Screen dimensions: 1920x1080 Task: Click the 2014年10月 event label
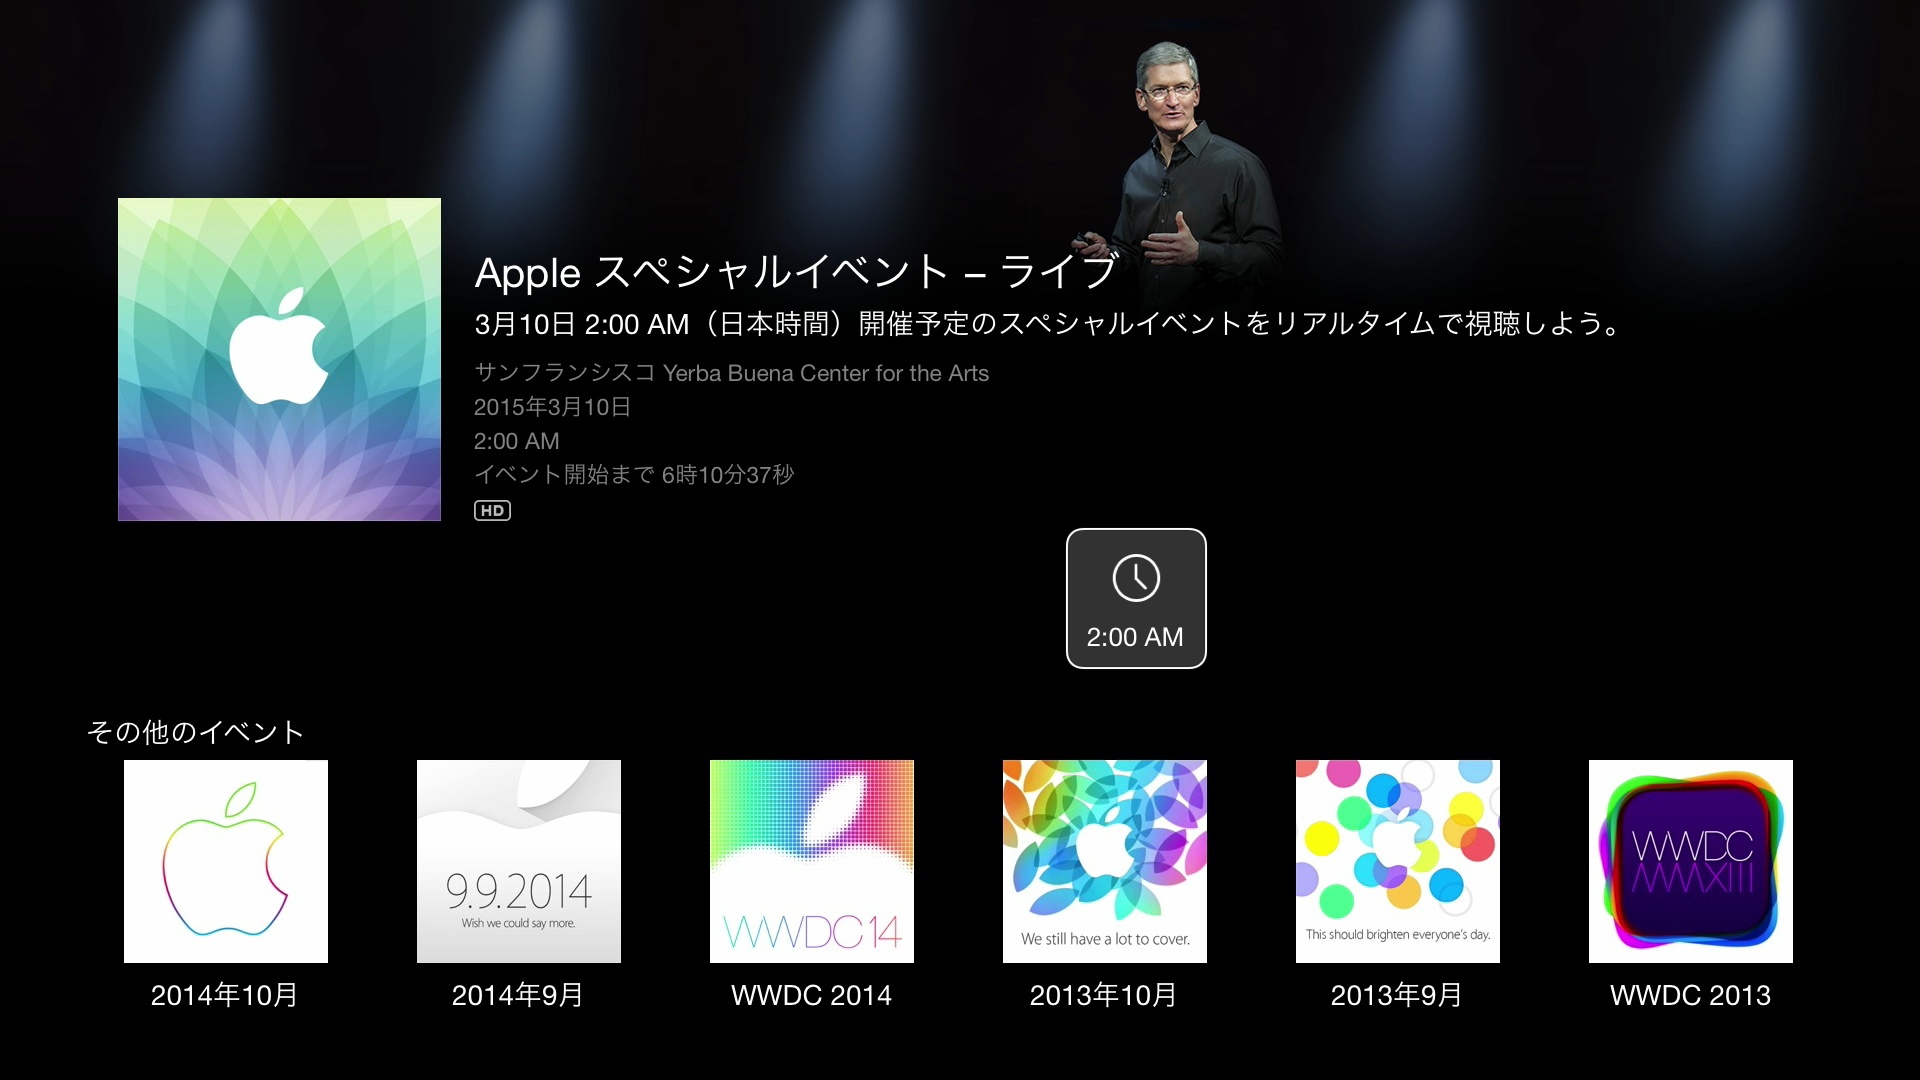tap(225, 995)
